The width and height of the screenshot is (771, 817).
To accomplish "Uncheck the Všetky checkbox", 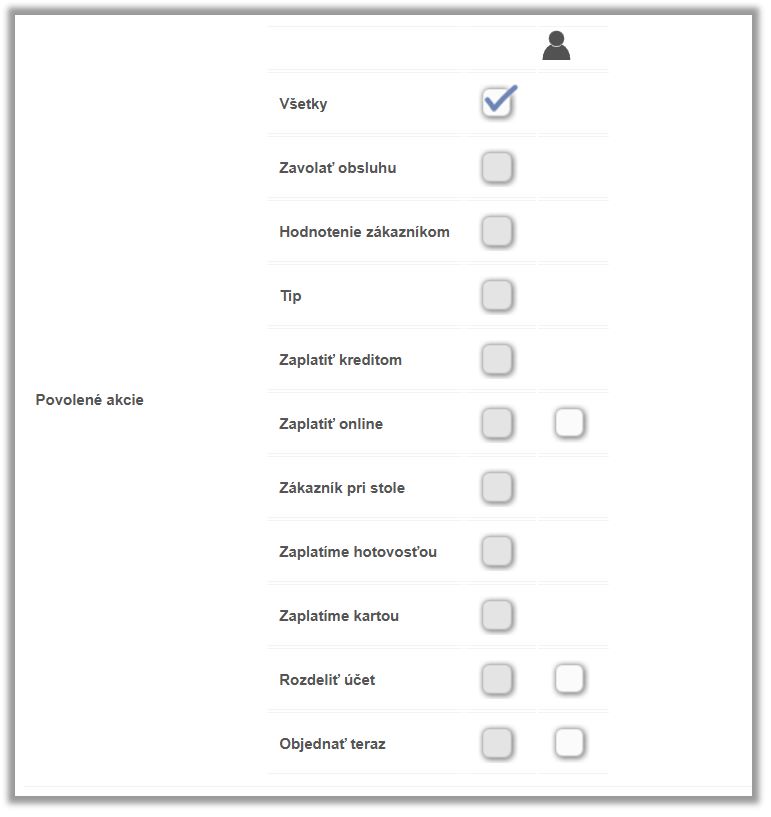I will coord(497,103).
